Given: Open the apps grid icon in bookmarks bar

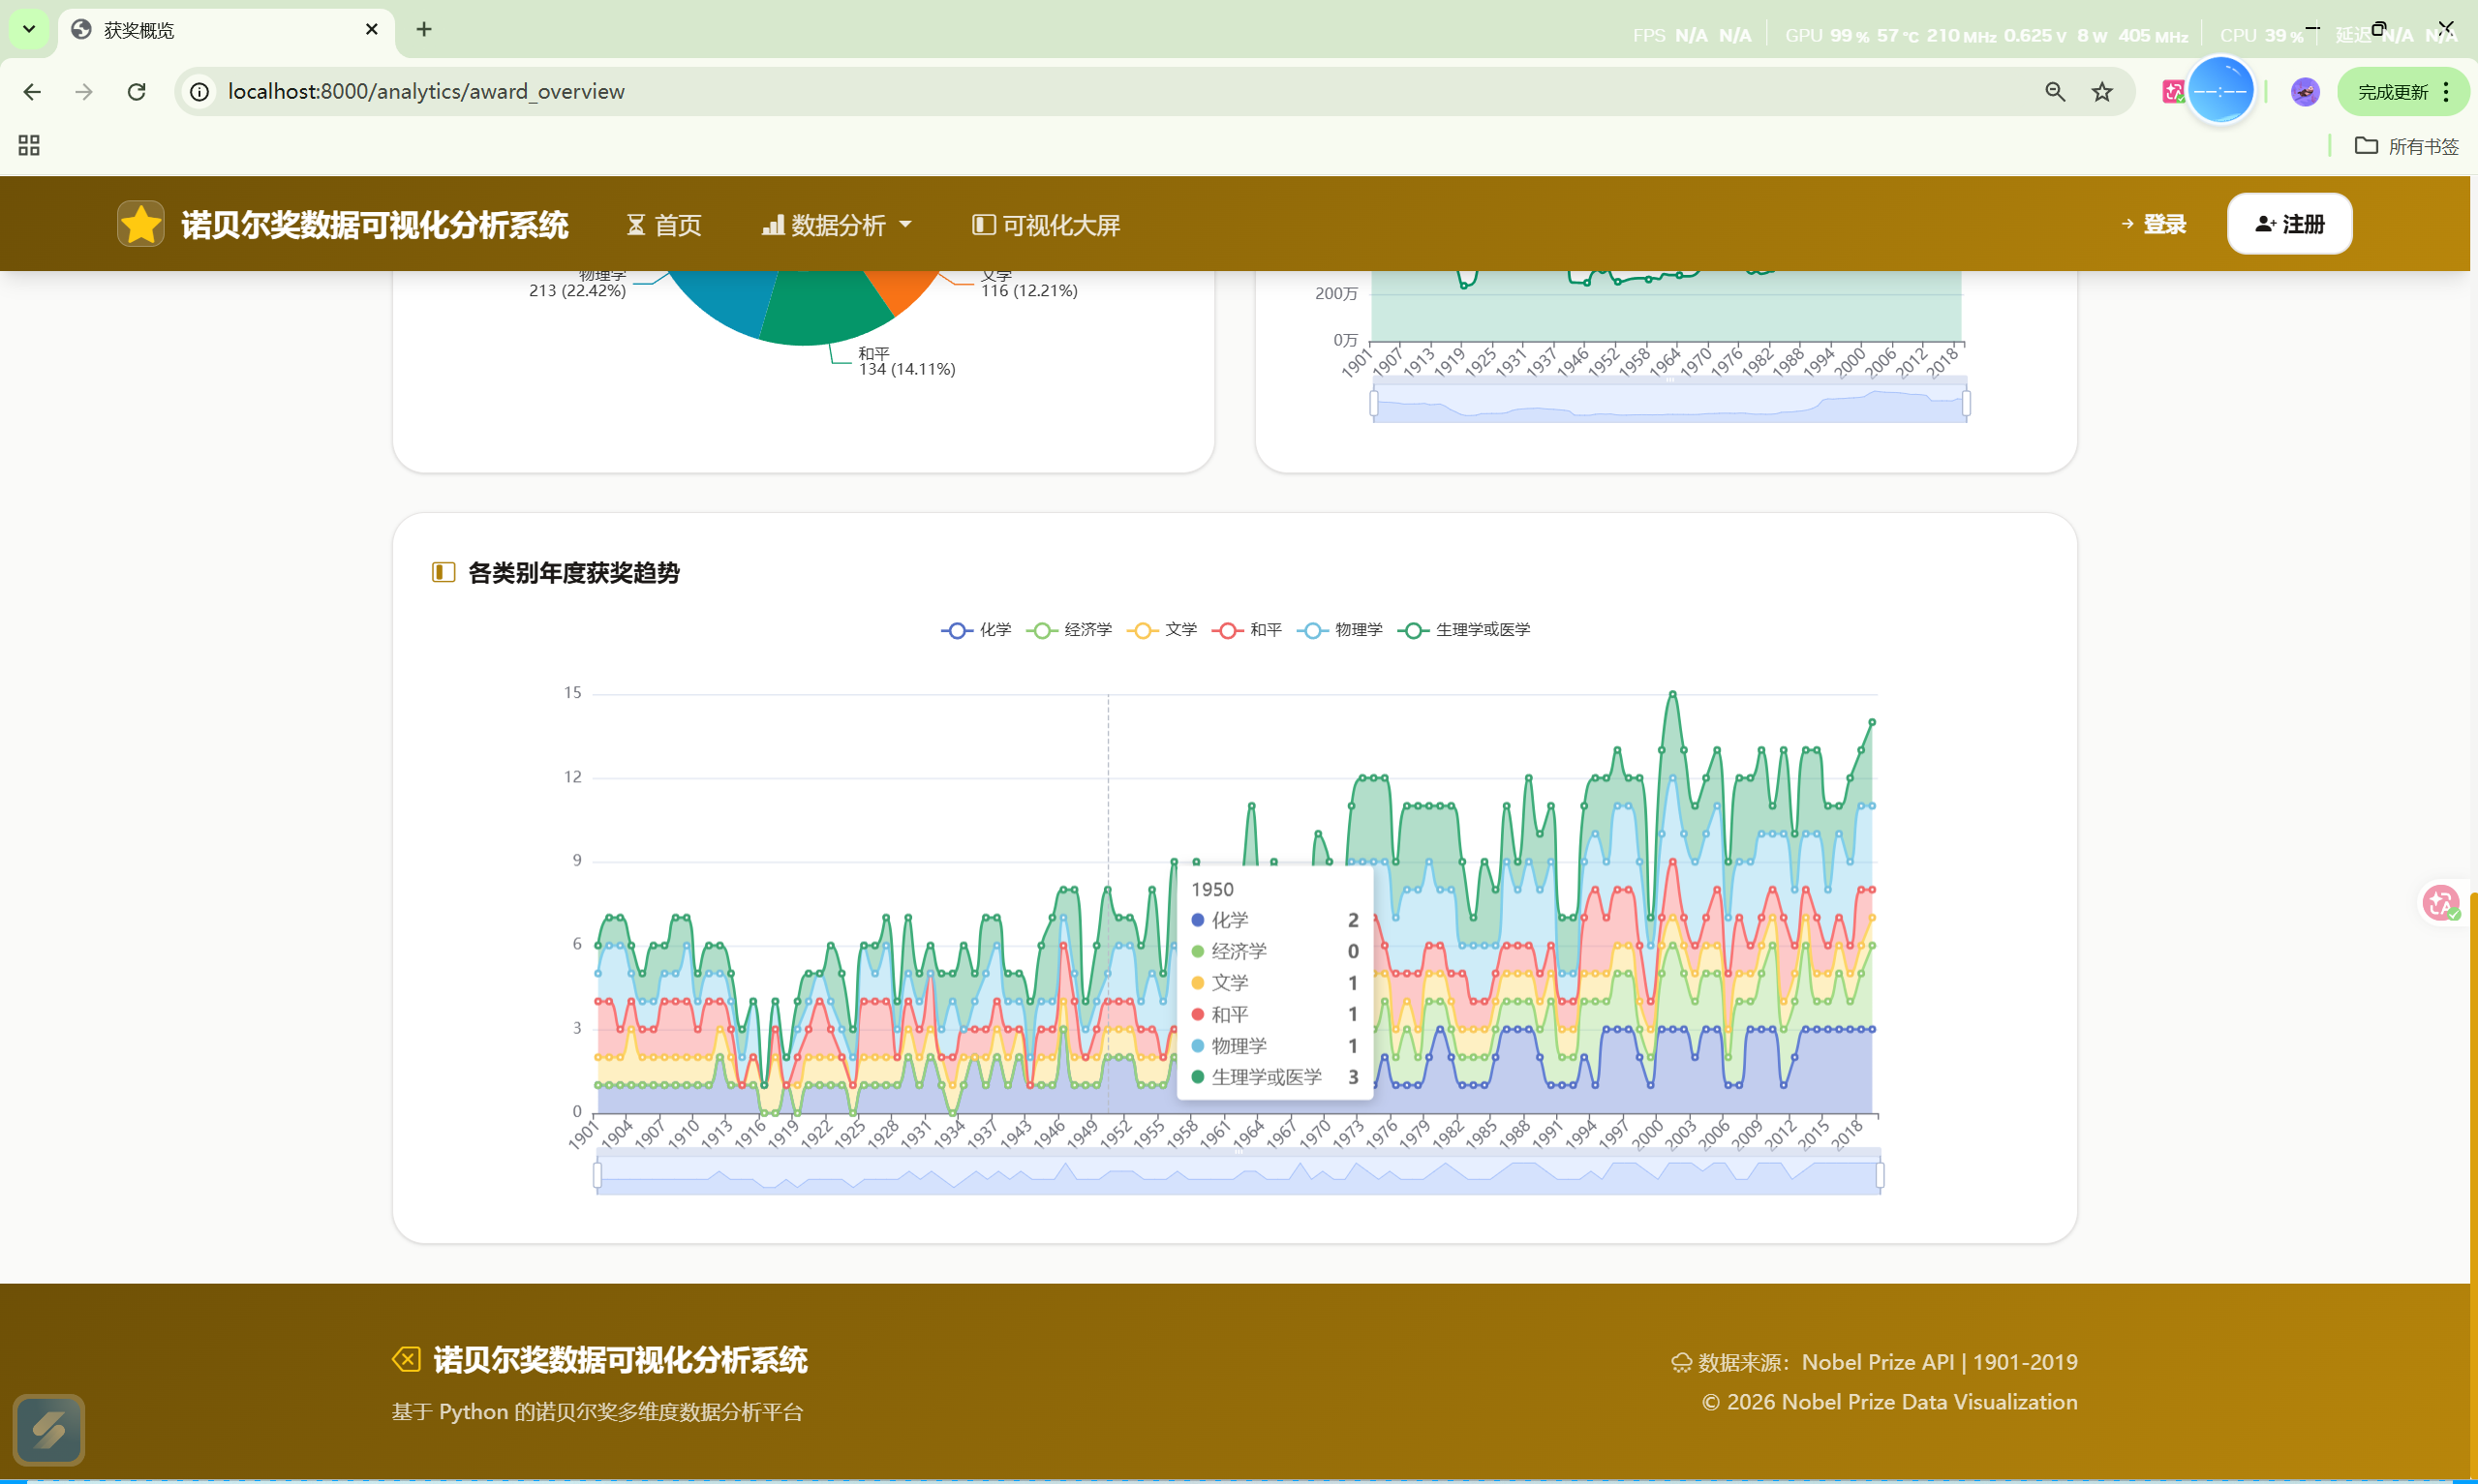Looking at the screenshot, I should click(x=29, y=146).
